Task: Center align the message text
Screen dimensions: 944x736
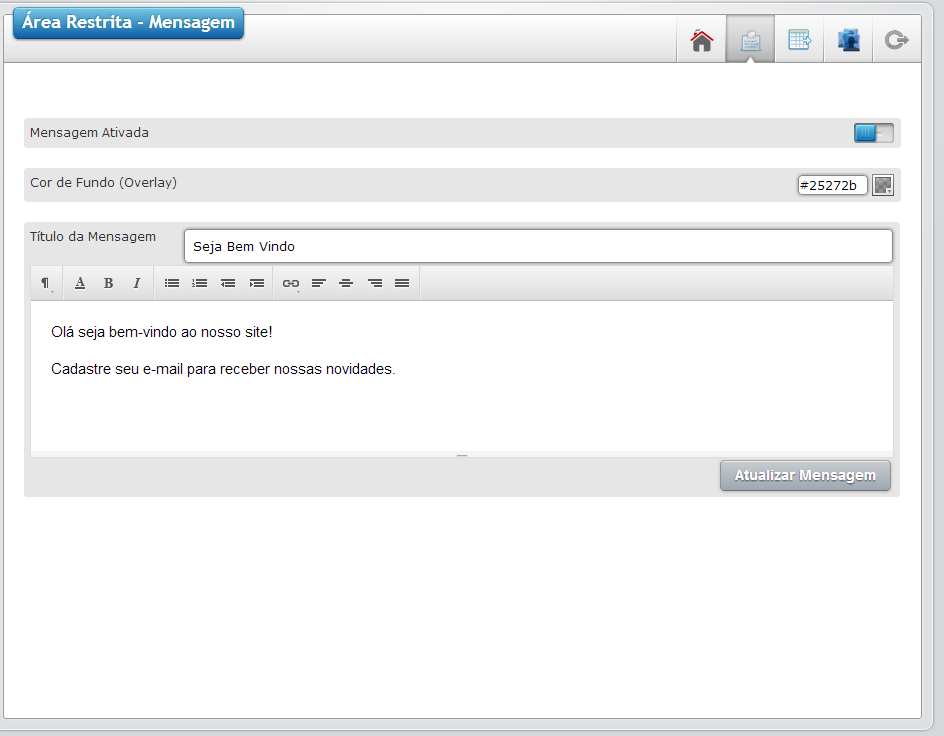Action: 346,283
